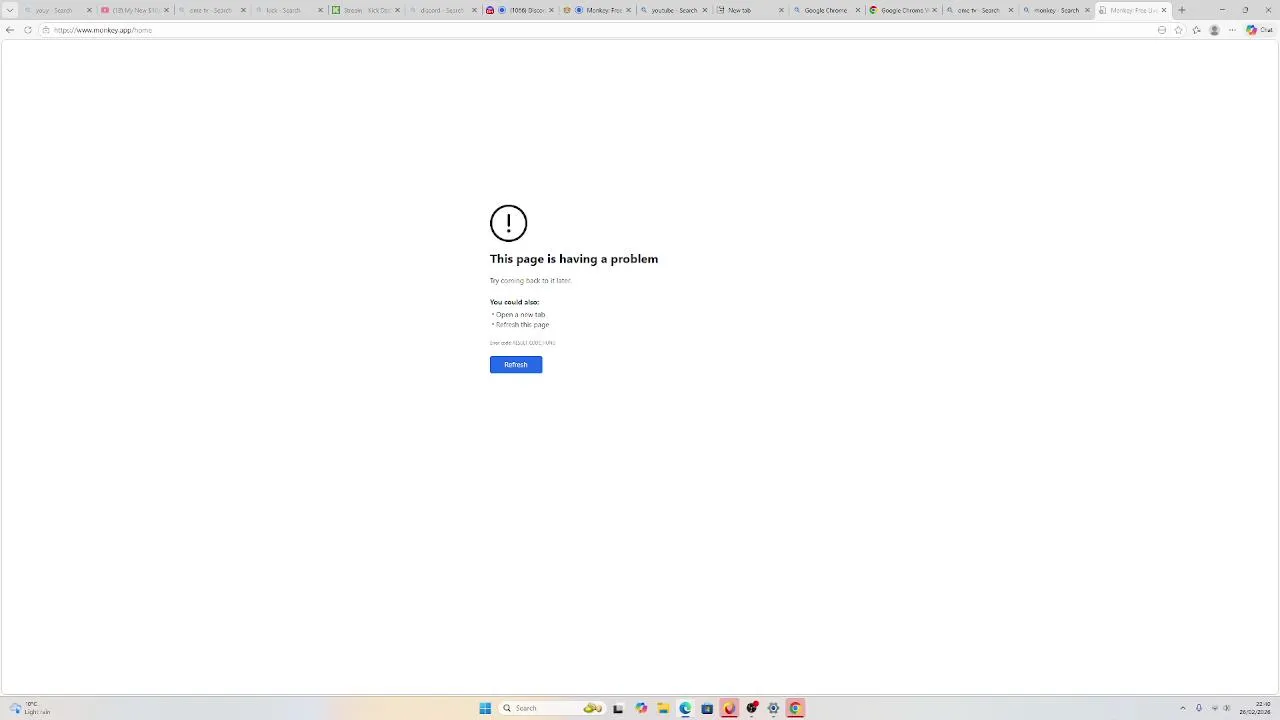The height and width of the screenshot is (720, 1280).
Task: Close the 'New tab' tab
Action: [781, 10]
